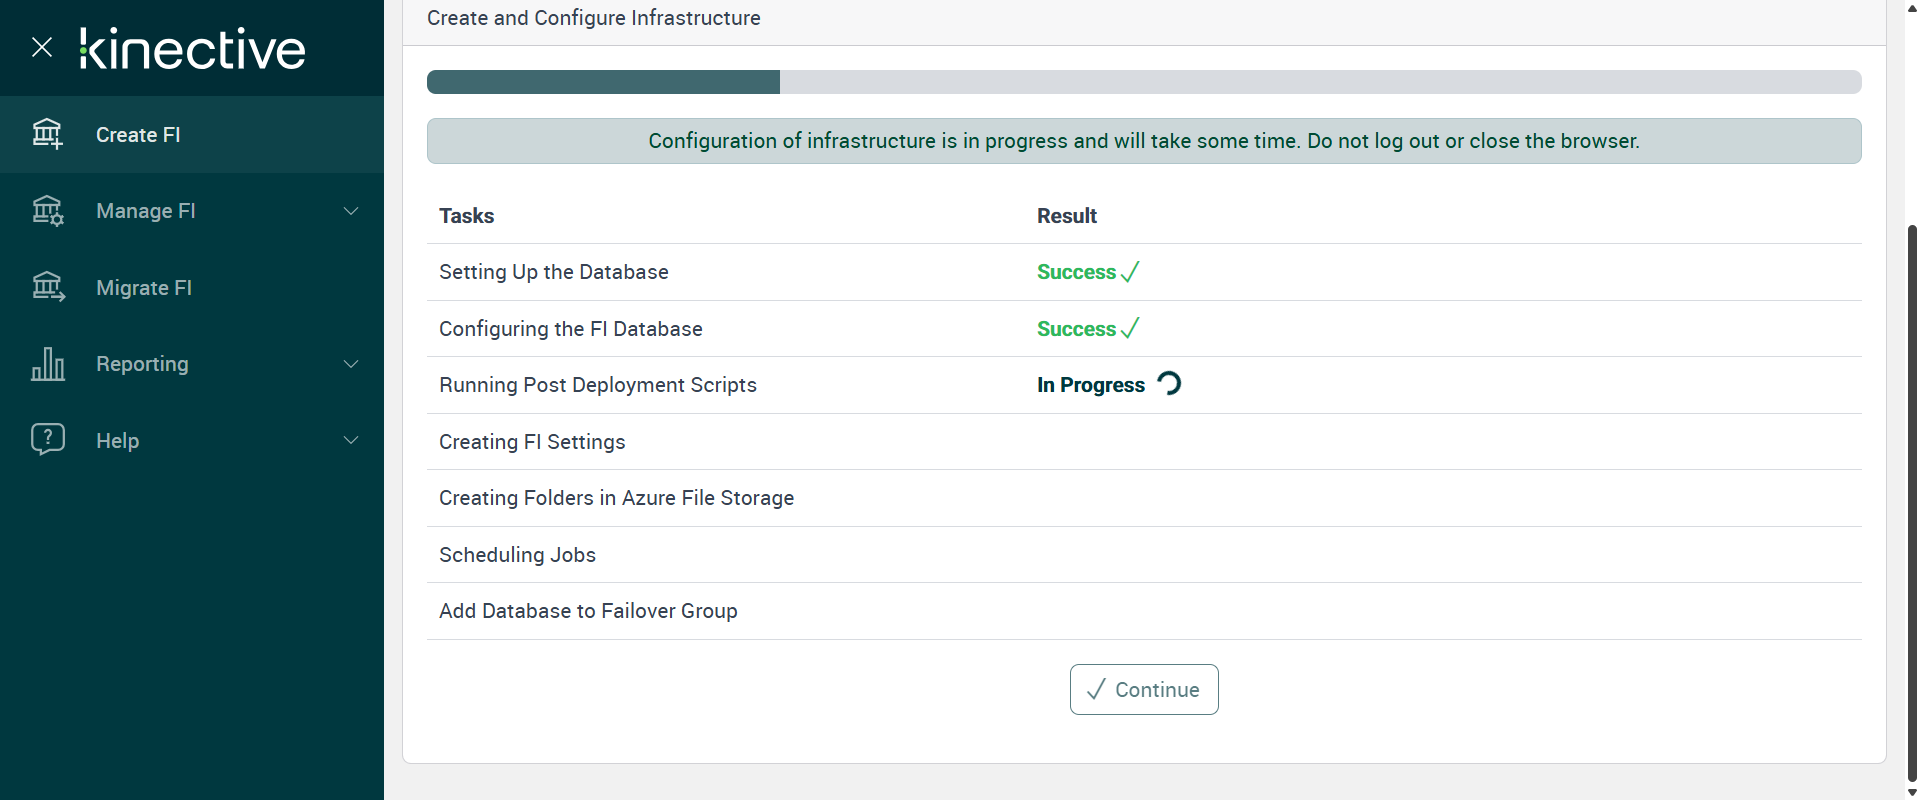Screen dimensions: 1920x800
Task: Click the Configuring FI Database success checkmark
Action: 1130,329
